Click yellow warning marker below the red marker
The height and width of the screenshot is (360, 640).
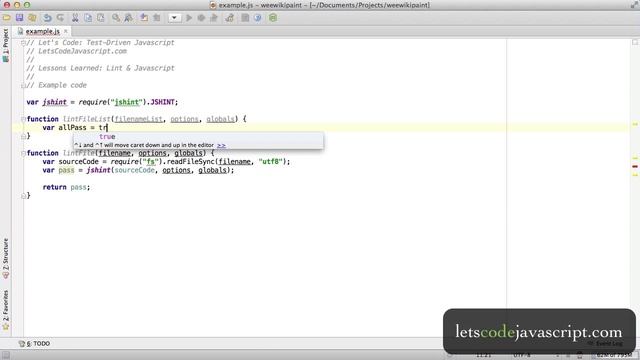point(635,175)
